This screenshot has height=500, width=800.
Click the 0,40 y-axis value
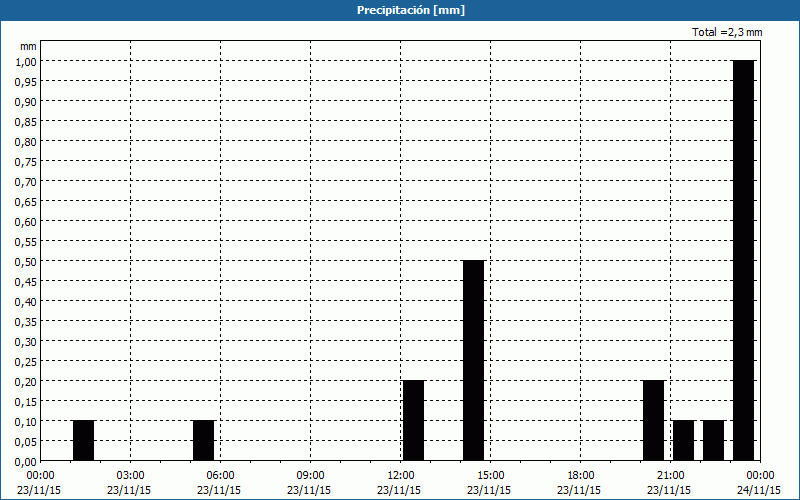click(26, 302)
